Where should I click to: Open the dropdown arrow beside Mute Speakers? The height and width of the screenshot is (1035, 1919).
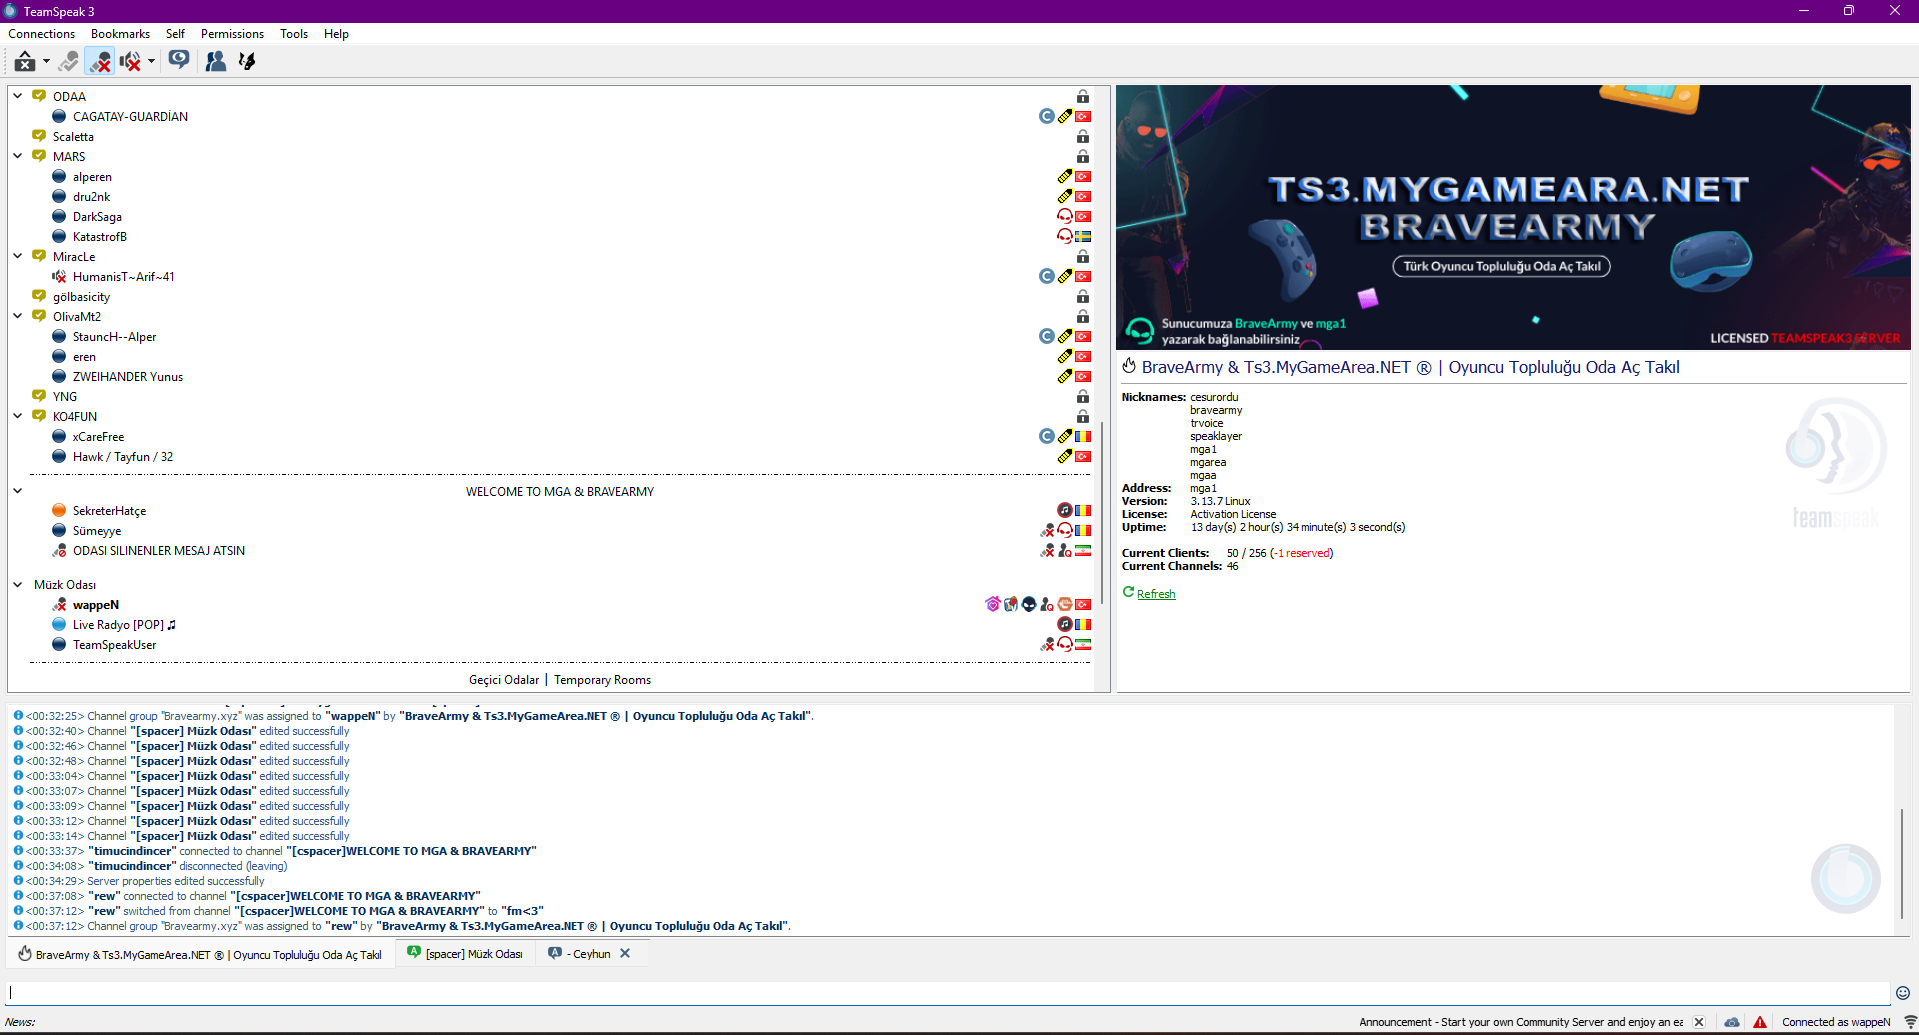[x=151, y=61]
